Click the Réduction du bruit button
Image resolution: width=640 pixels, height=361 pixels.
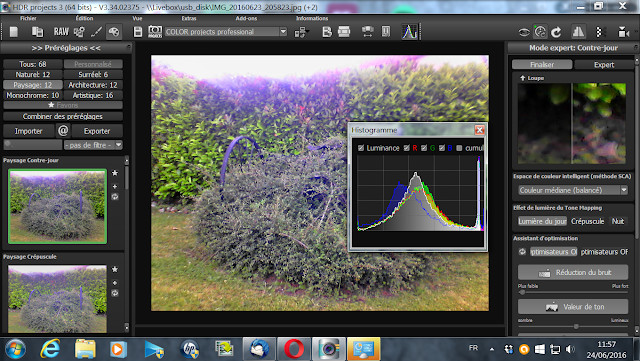pos(573,272)
